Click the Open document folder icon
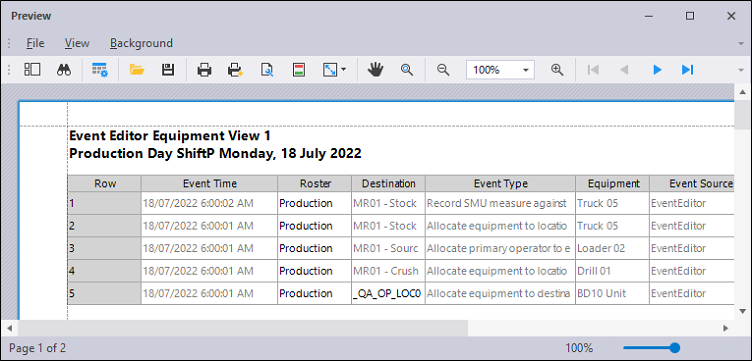 click(x=137, y=70)
